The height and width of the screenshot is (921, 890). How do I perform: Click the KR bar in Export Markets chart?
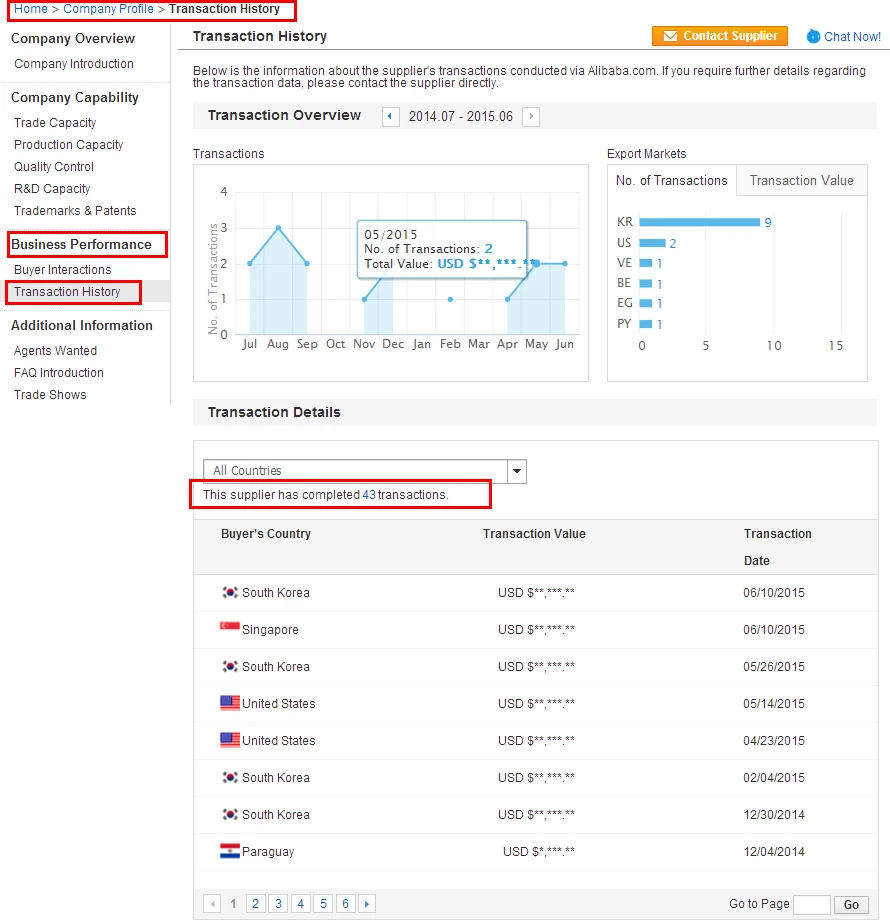coord(699,222)
